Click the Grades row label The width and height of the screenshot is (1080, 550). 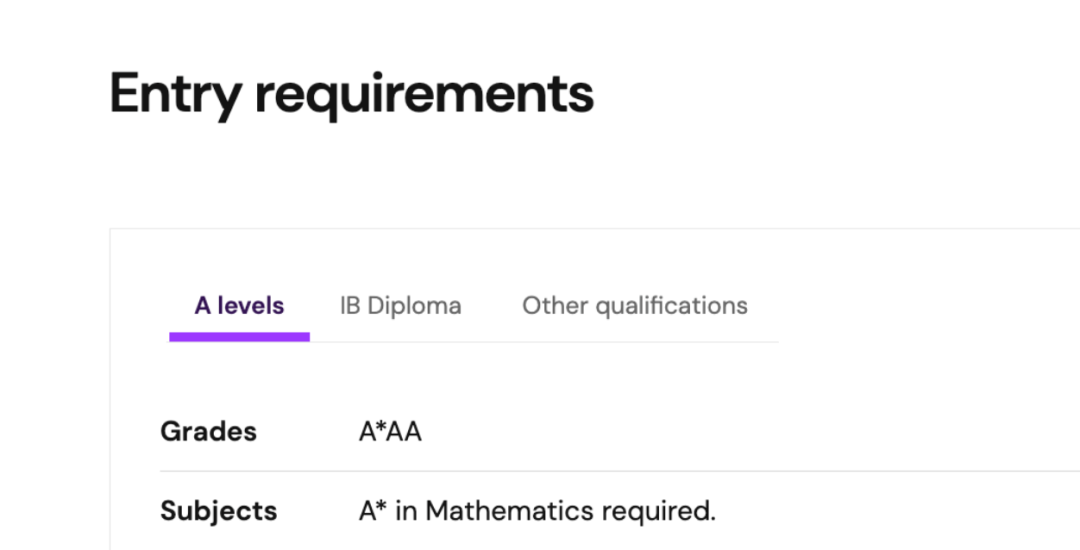click(x=208, y=432)
